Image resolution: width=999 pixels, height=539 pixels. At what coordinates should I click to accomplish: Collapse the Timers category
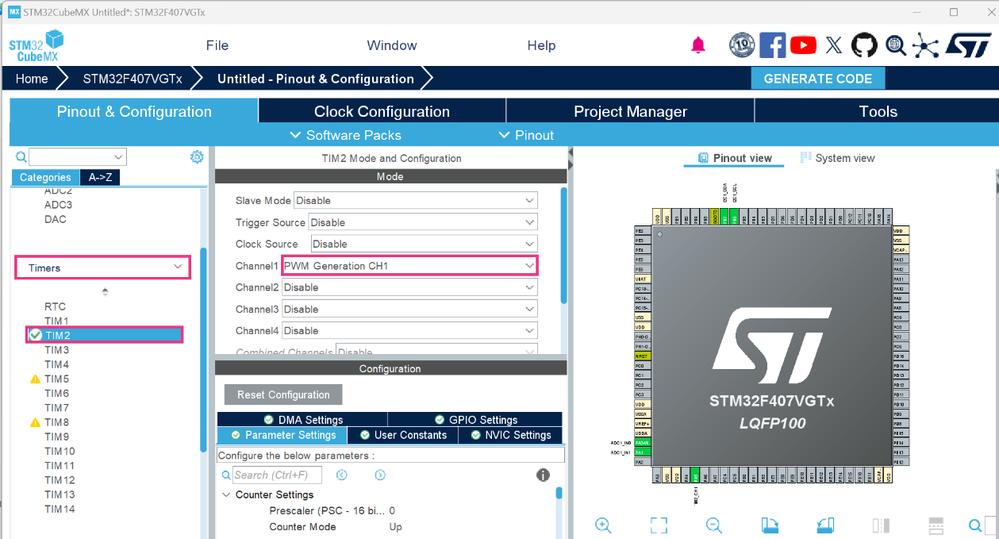[103, 268]
